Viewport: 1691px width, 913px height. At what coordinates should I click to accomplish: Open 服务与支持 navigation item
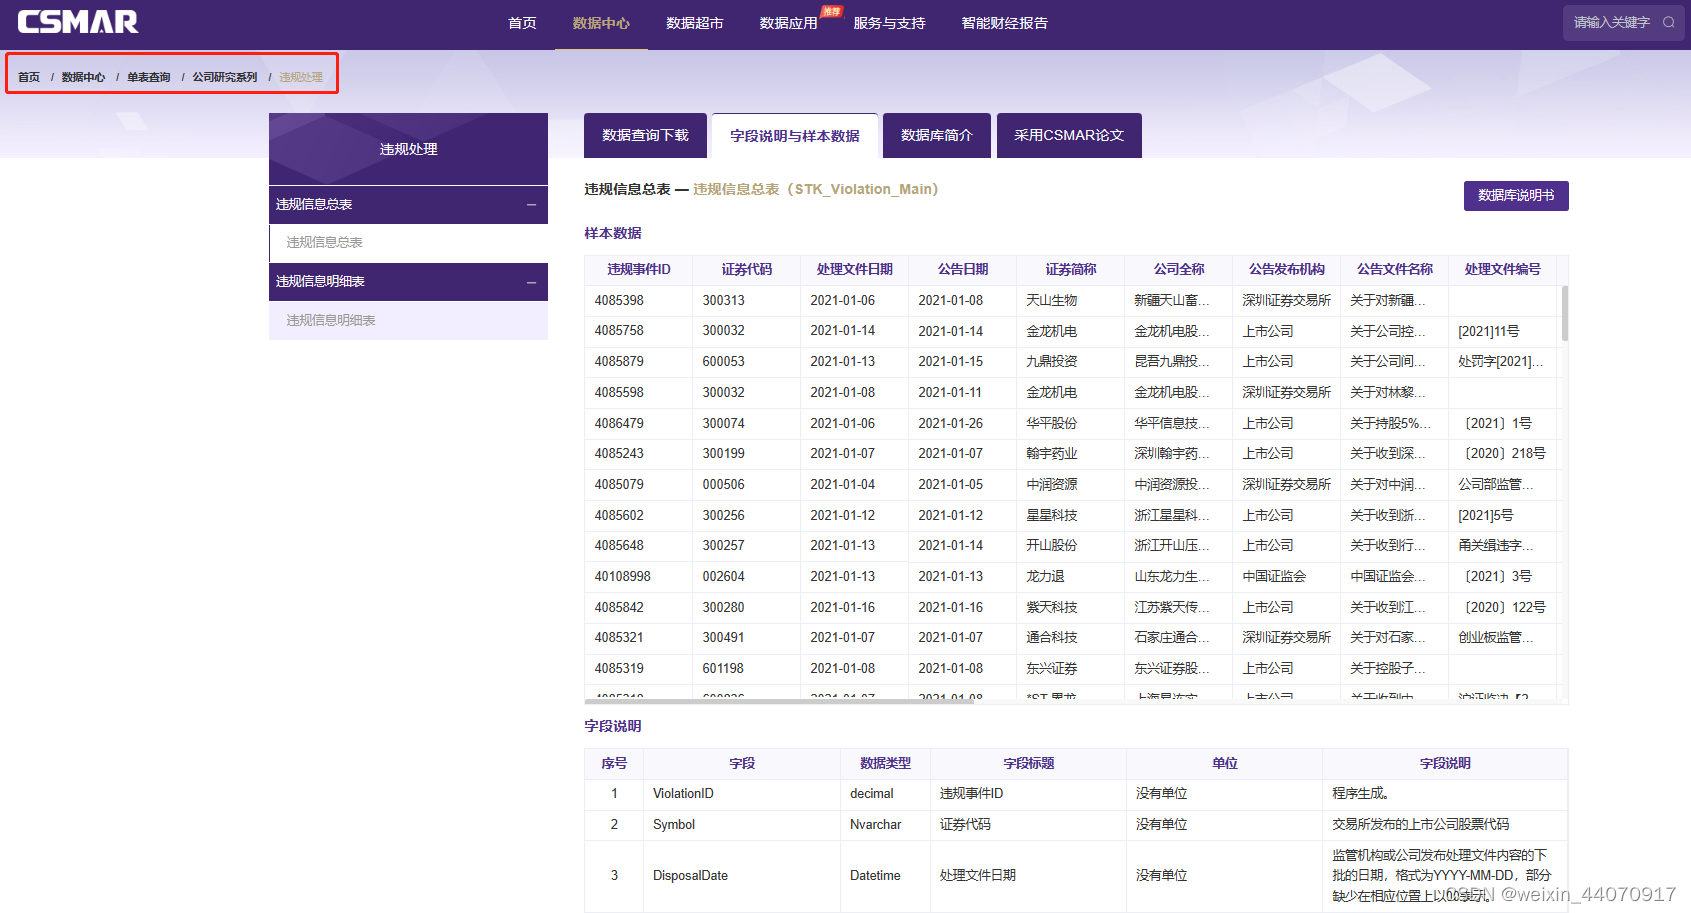[x=889, y=23]
